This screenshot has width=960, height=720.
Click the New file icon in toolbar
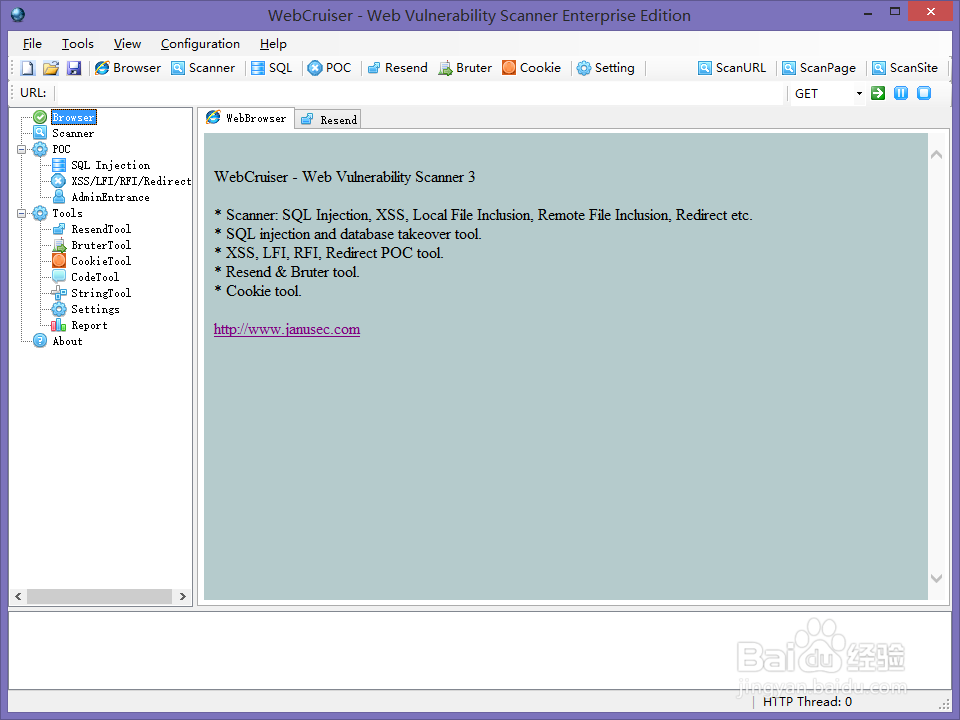pyautogui.click(x=28, y=68)
